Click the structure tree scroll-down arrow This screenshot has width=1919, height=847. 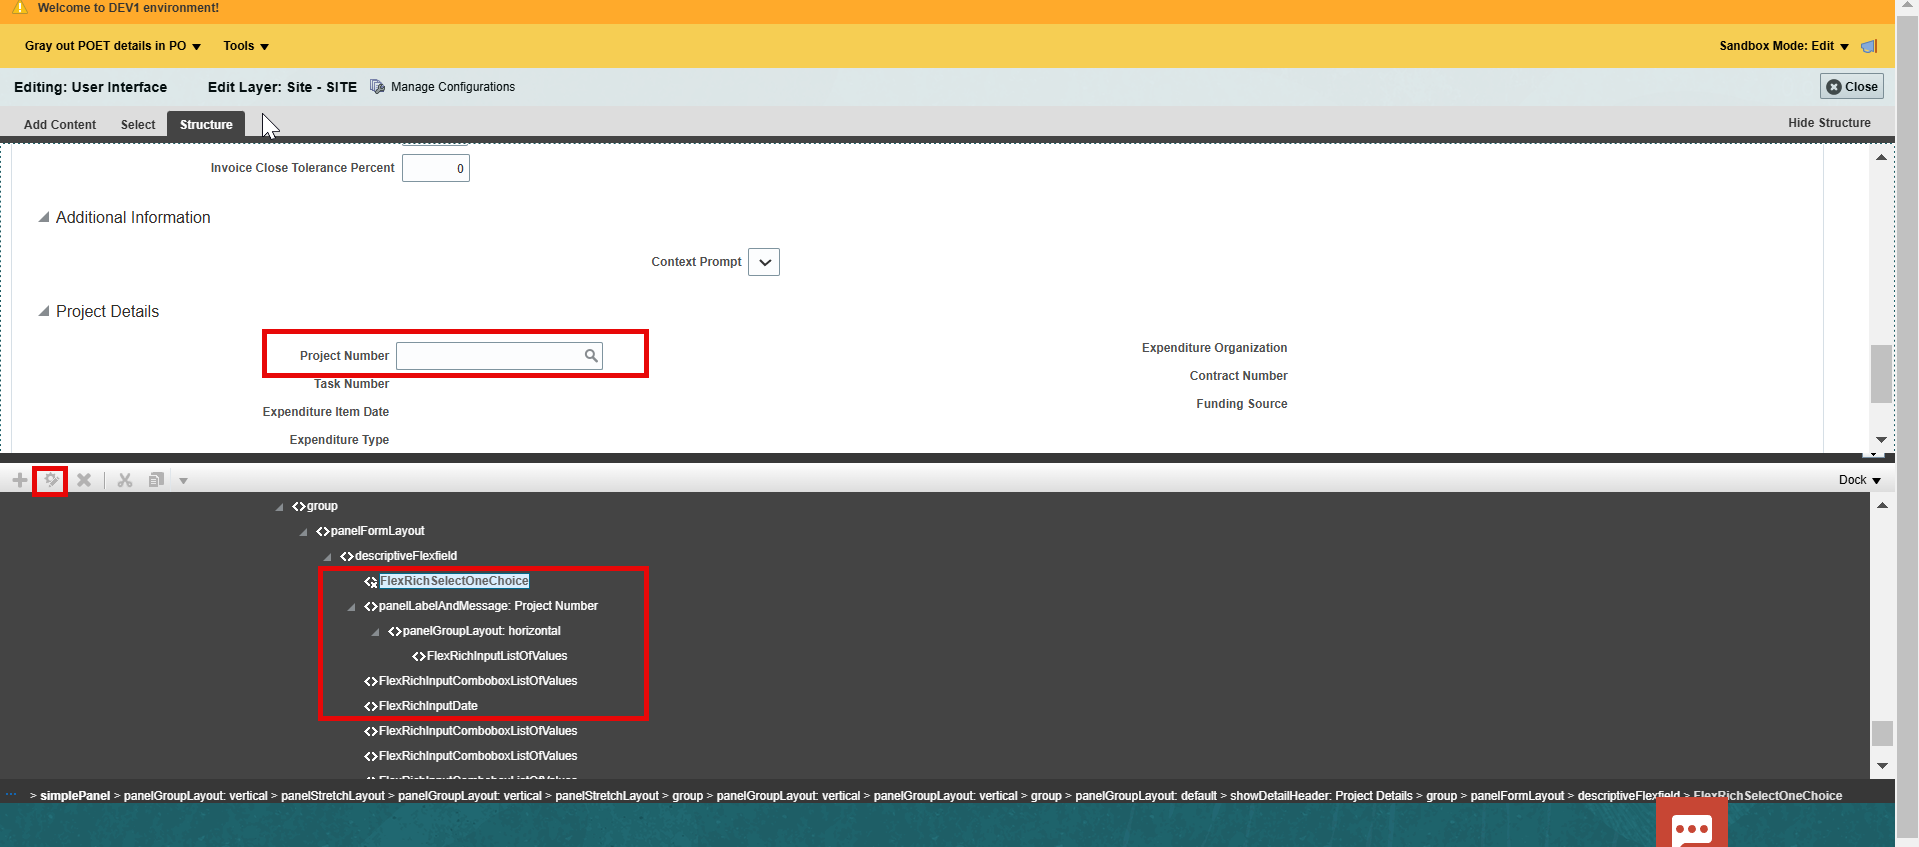click(1882, 766)
